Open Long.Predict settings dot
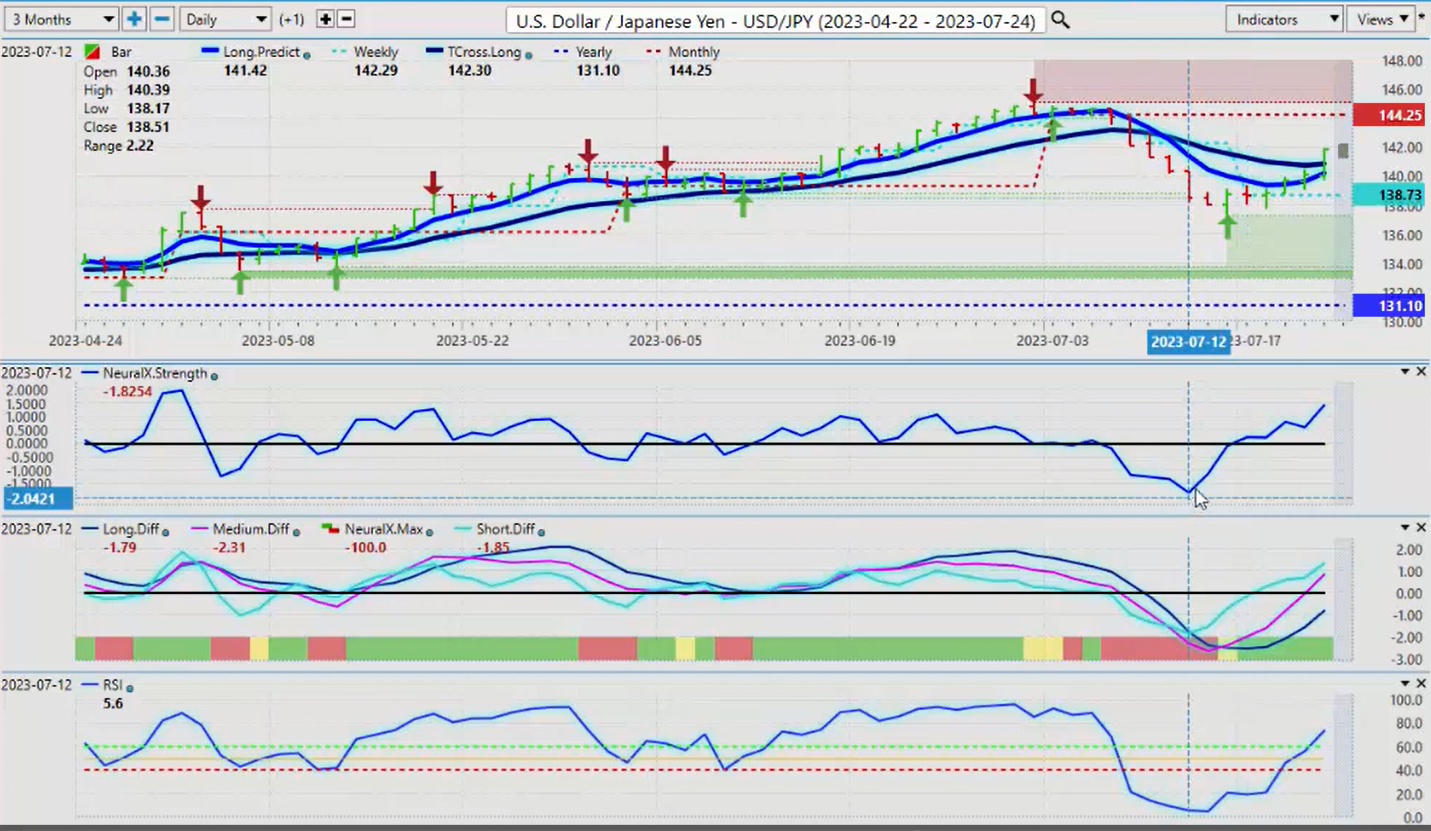 coord(306,55)
